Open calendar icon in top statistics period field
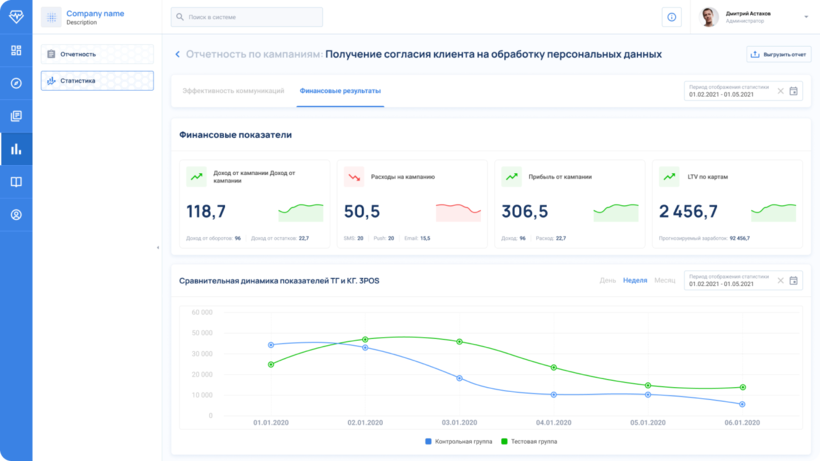 pyautogui.click(x=794, y=91)
